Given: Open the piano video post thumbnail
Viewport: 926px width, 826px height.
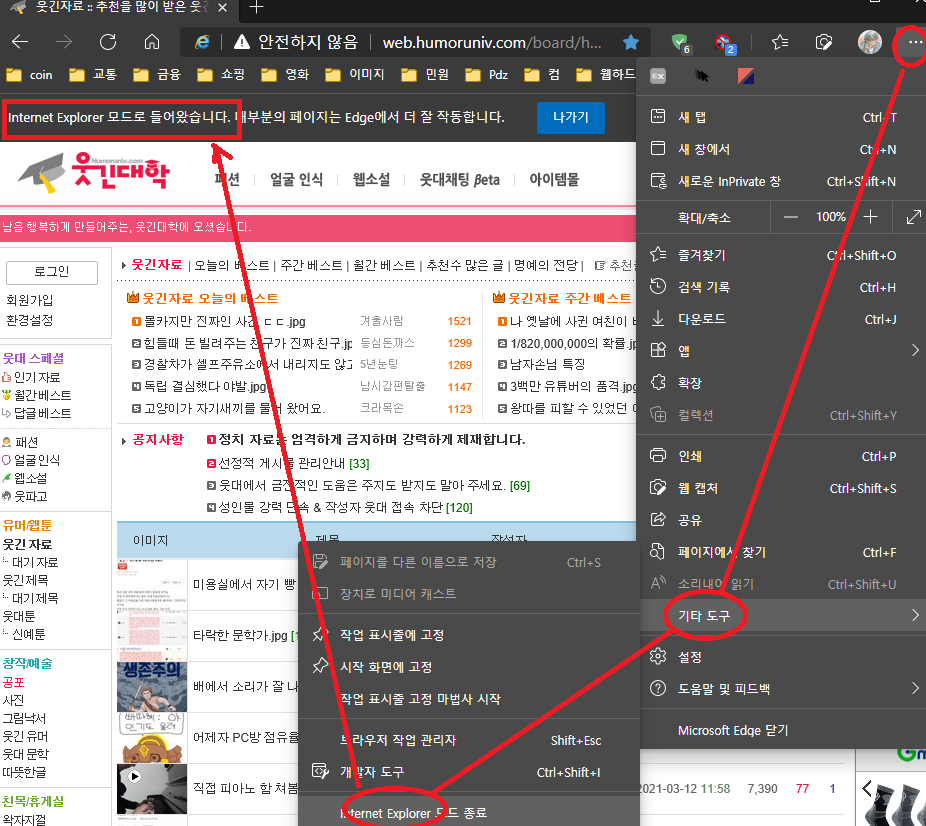Looking at the screenshot, I should pyautogui.click(x=152, y=789).
